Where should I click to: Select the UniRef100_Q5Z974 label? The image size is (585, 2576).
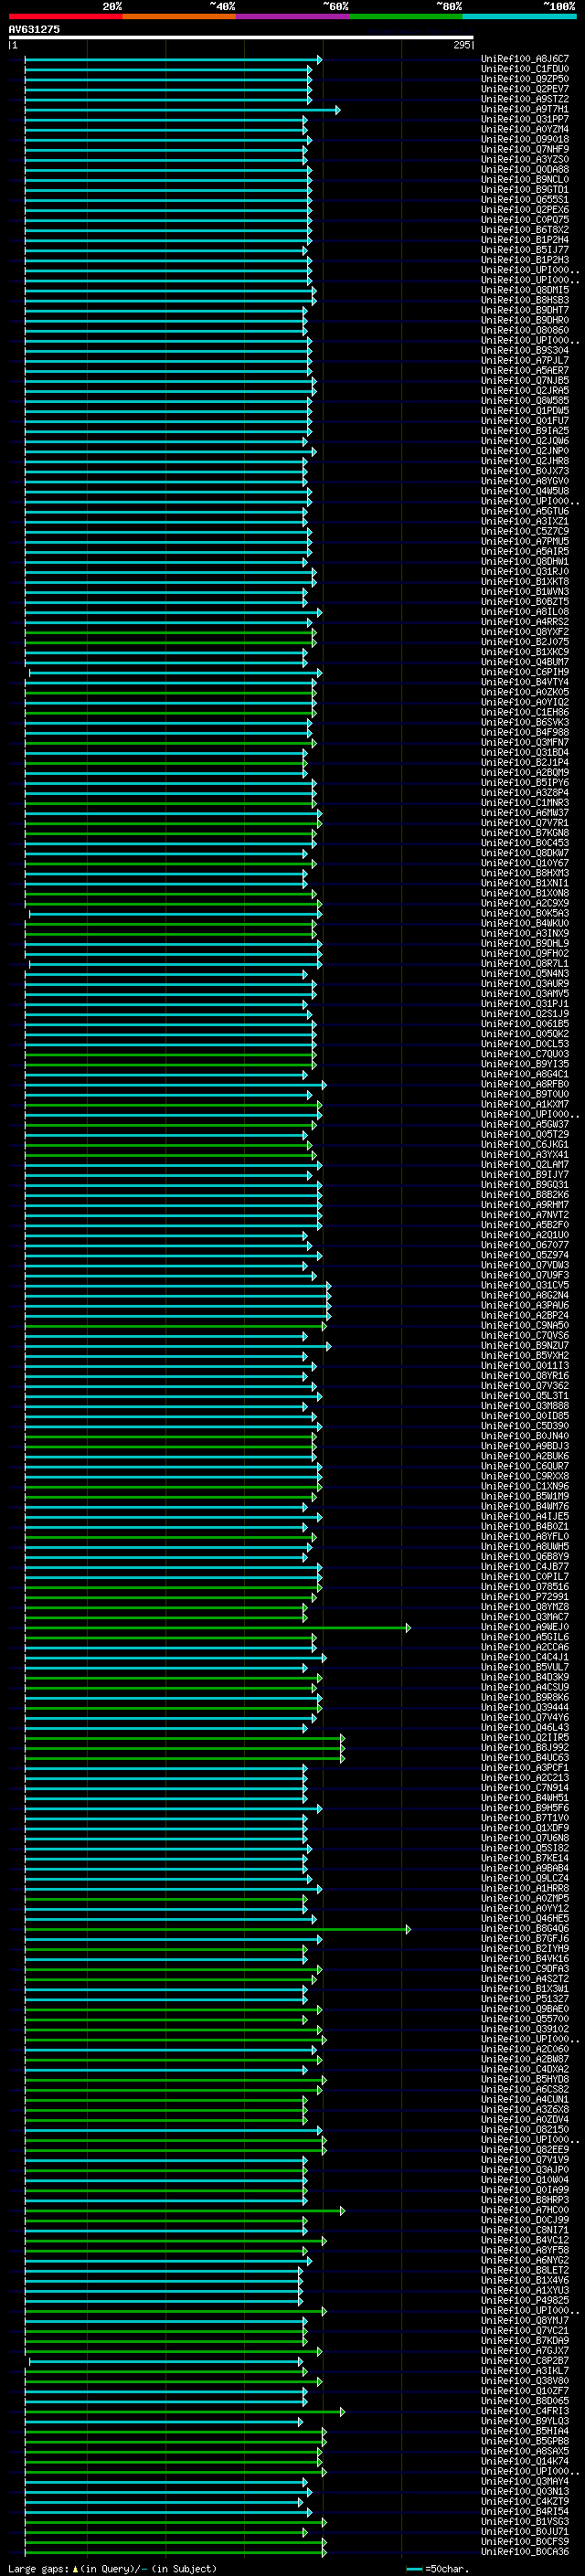pyautogui.click(x=525, y=1256)
